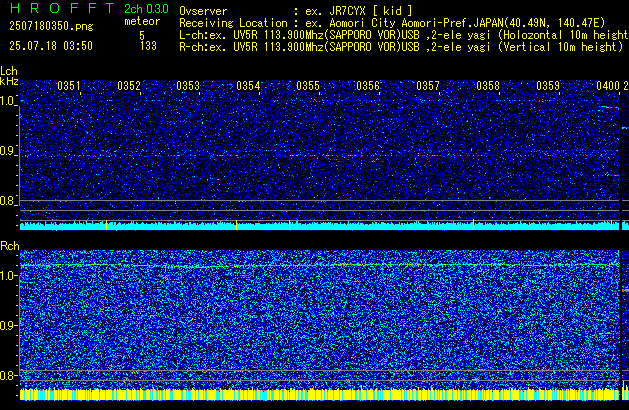Click the value 133 under meteor
This screenshot has width=629, height=410.
(148, 46)
